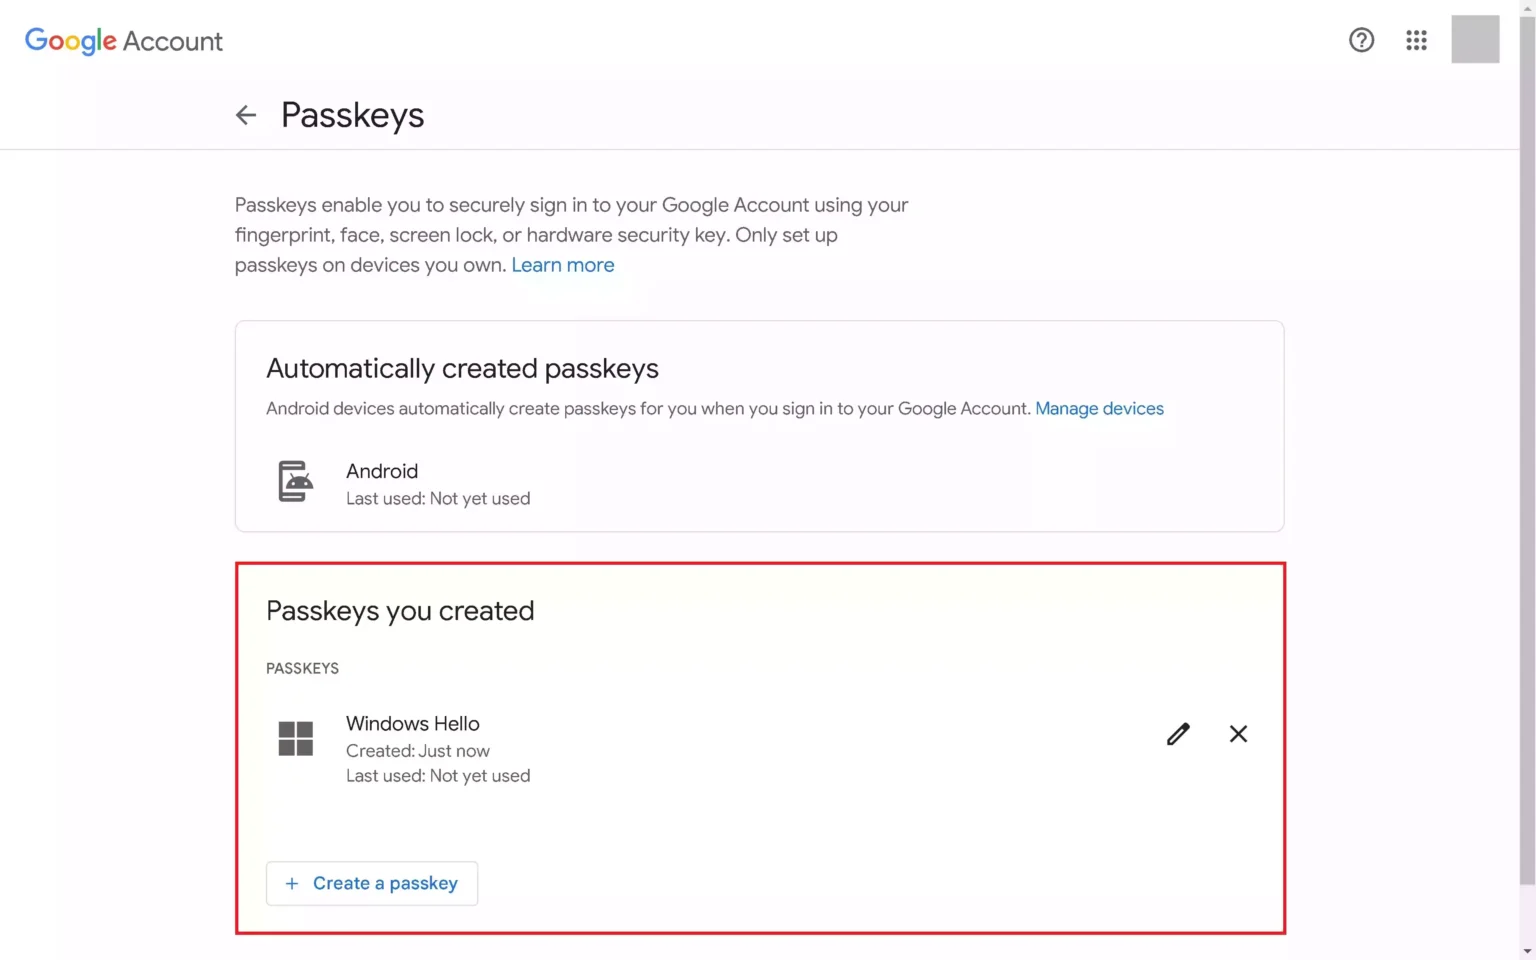
Task: Click the Automatically created passkeys heading
Action: [x=462, y=369]
